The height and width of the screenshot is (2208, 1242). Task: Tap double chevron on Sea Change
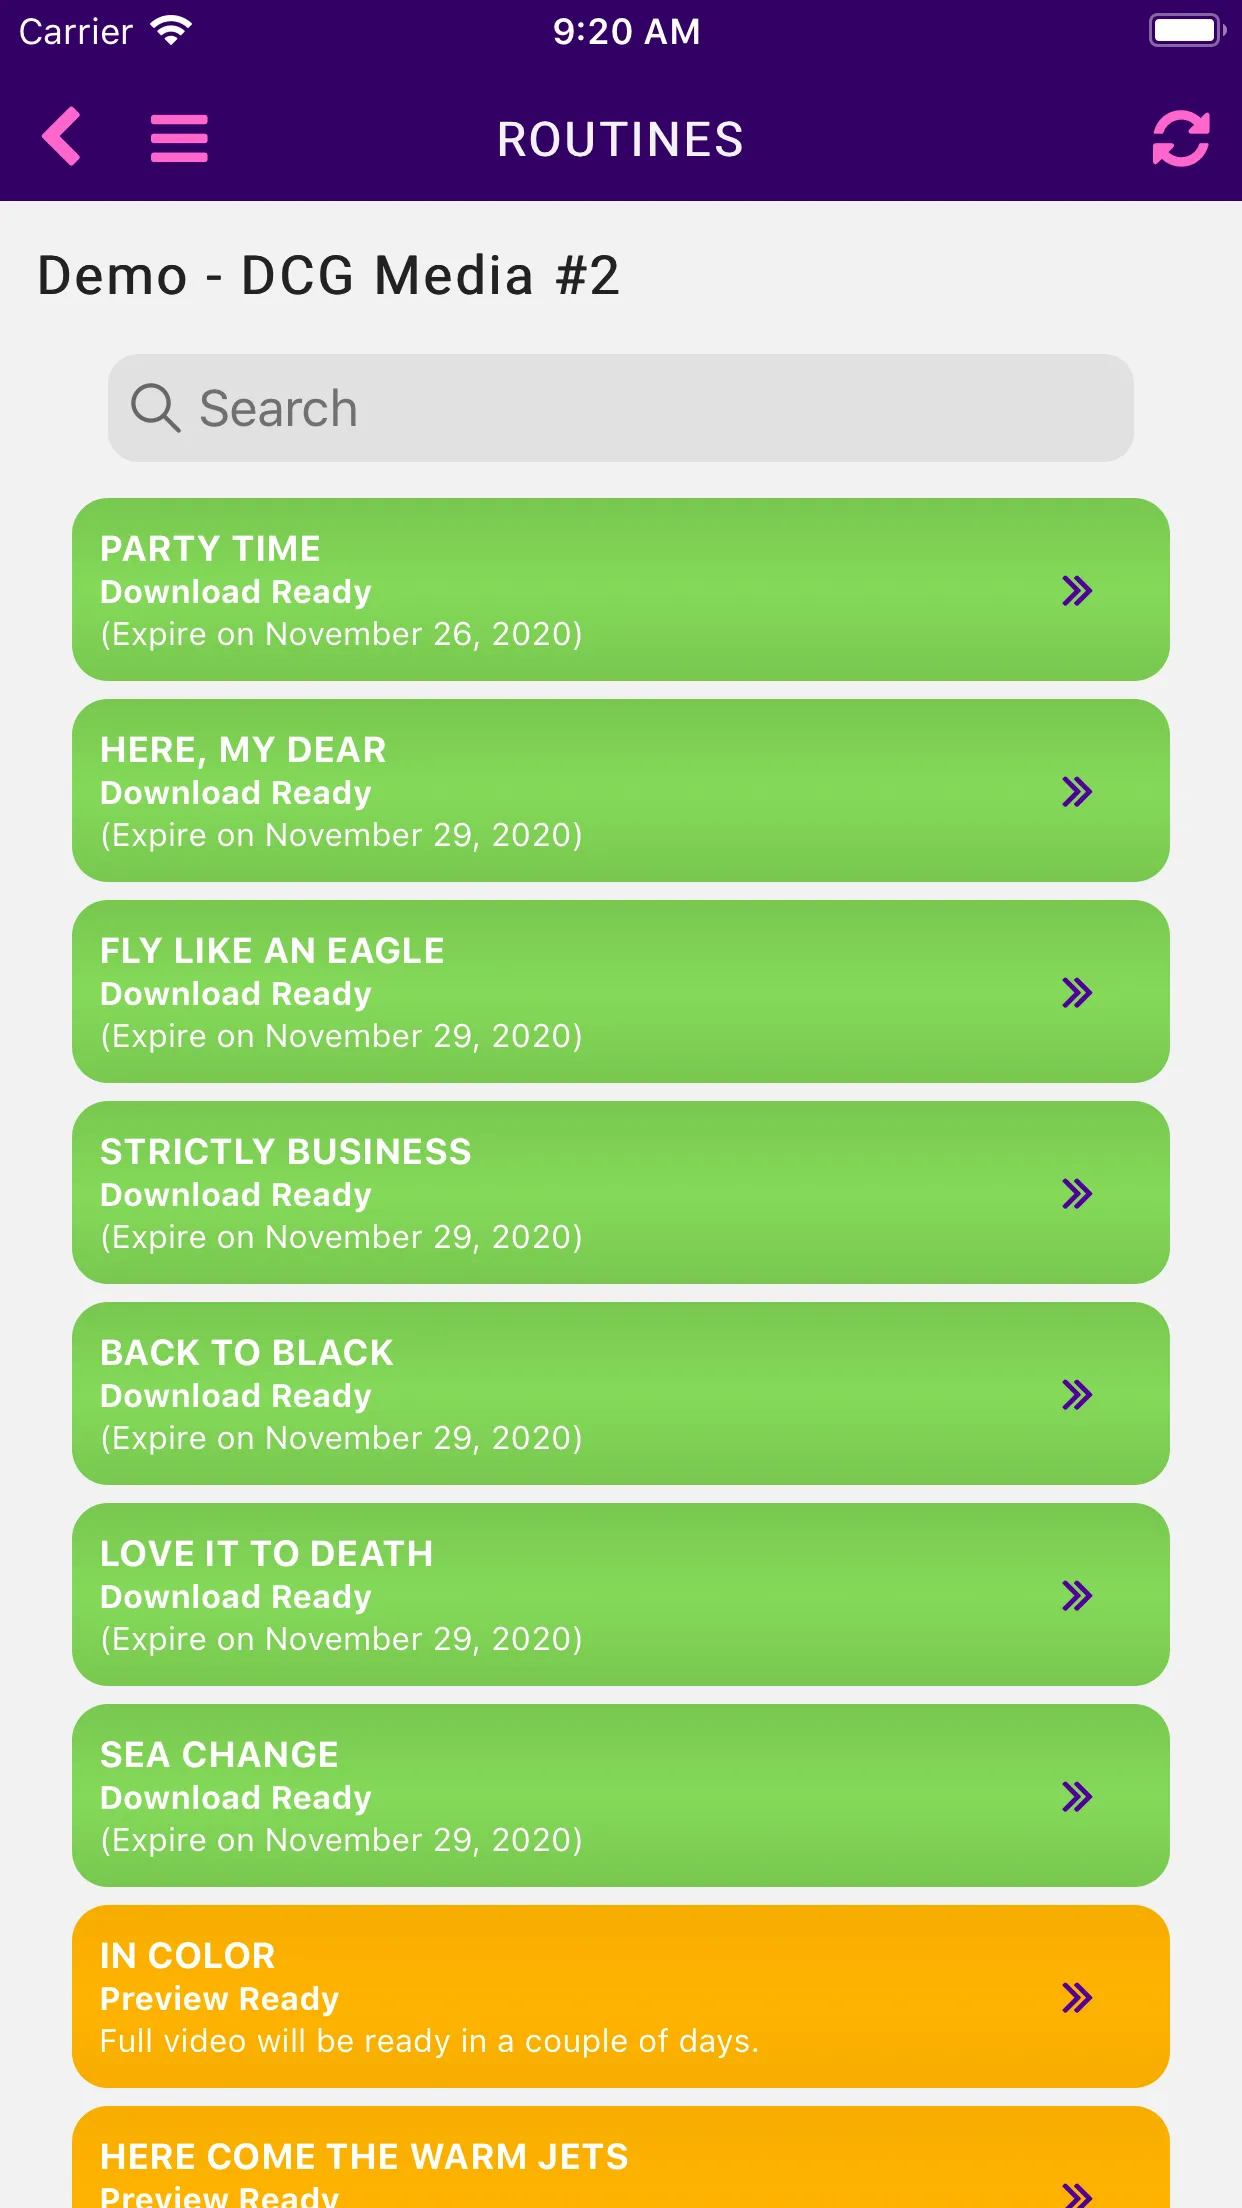1077,1797
